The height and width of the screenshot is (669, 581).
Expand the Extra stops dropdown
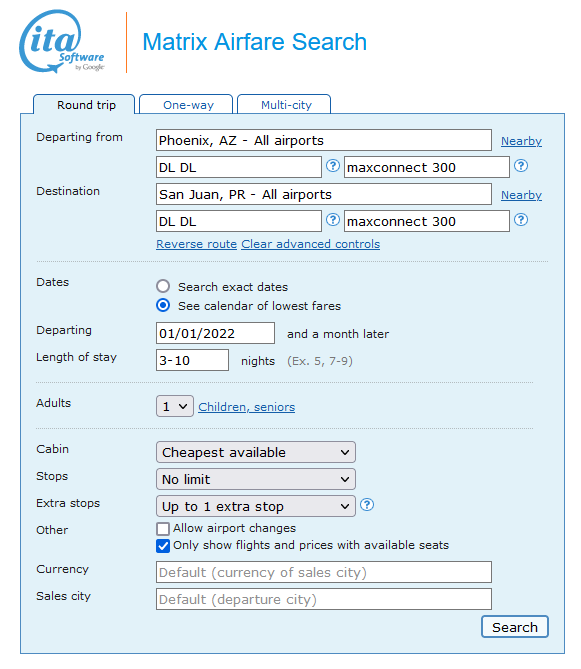(x=256, y=506)
